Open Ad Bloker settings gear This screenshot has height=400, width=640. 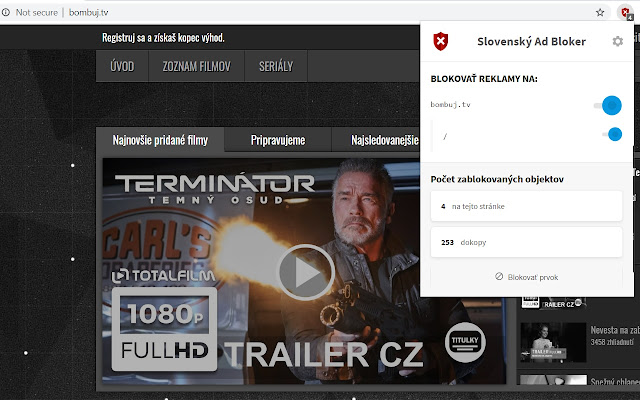click(618, 41)
